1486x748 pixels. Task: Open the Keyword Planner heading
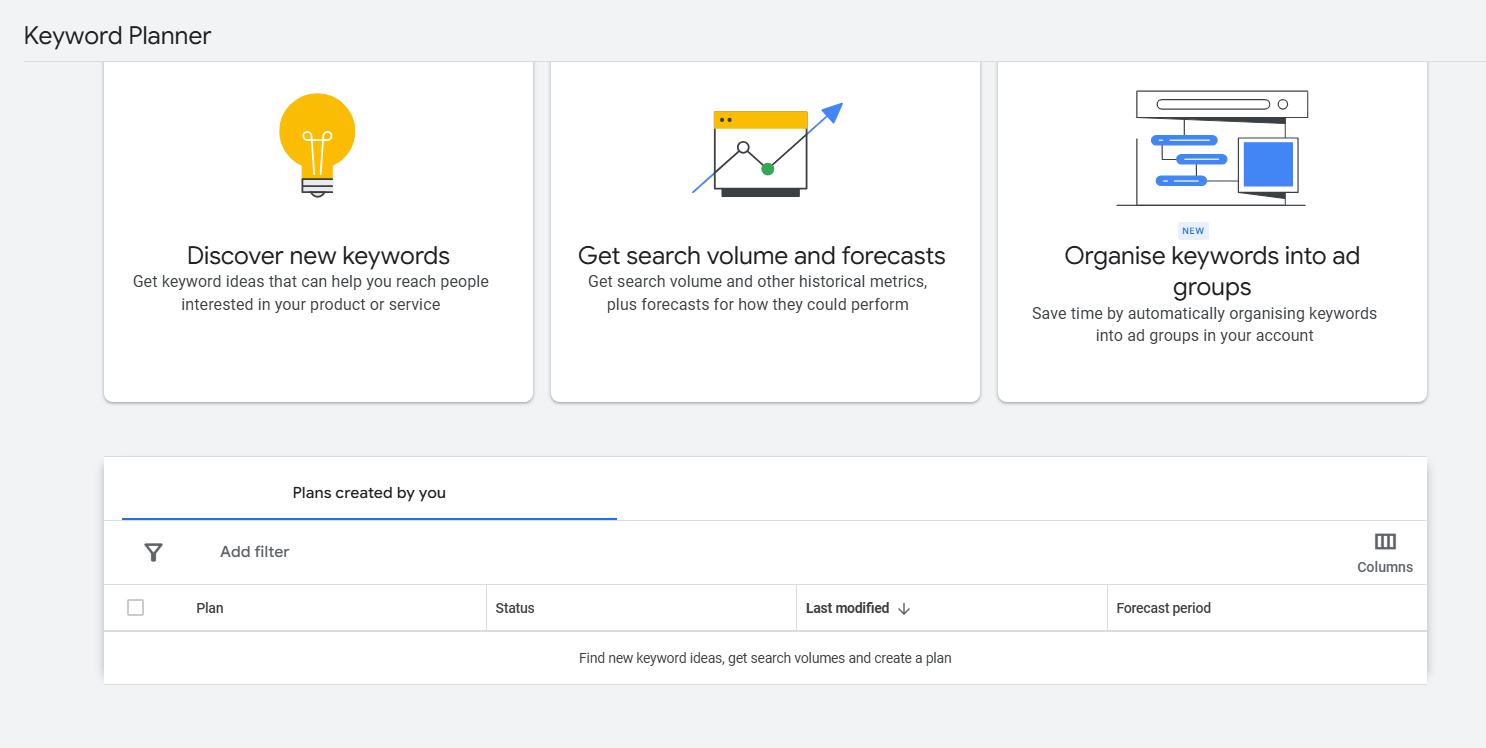click(117, 35)
